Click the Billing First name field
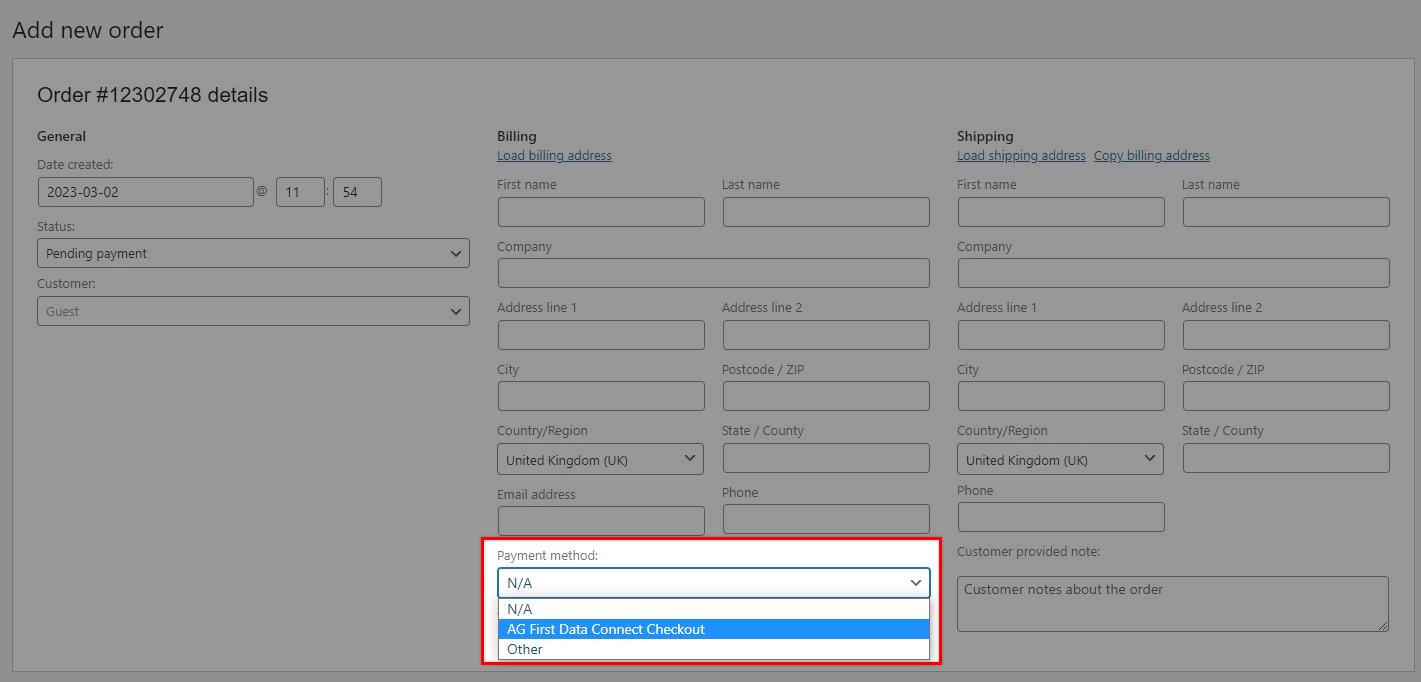Screen dimensions: 1421x682 pyautogui.click(x=601, y=212)
